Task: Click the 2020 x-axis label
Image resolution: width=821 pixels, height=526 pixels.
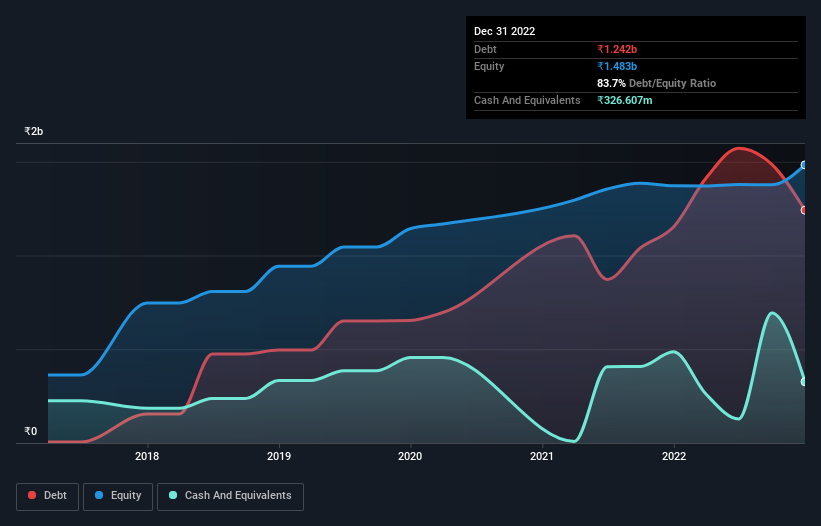Action: (x=410, y=456)
